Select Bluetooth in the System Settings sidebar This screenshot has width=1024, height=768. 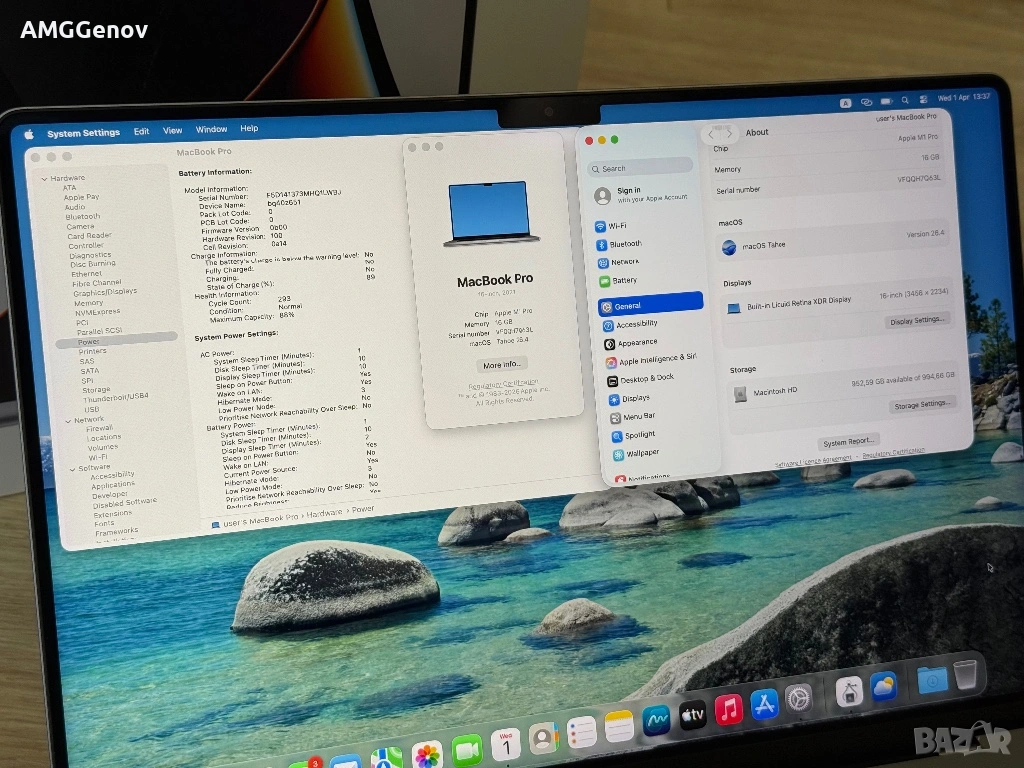click(x=625, y=244)
